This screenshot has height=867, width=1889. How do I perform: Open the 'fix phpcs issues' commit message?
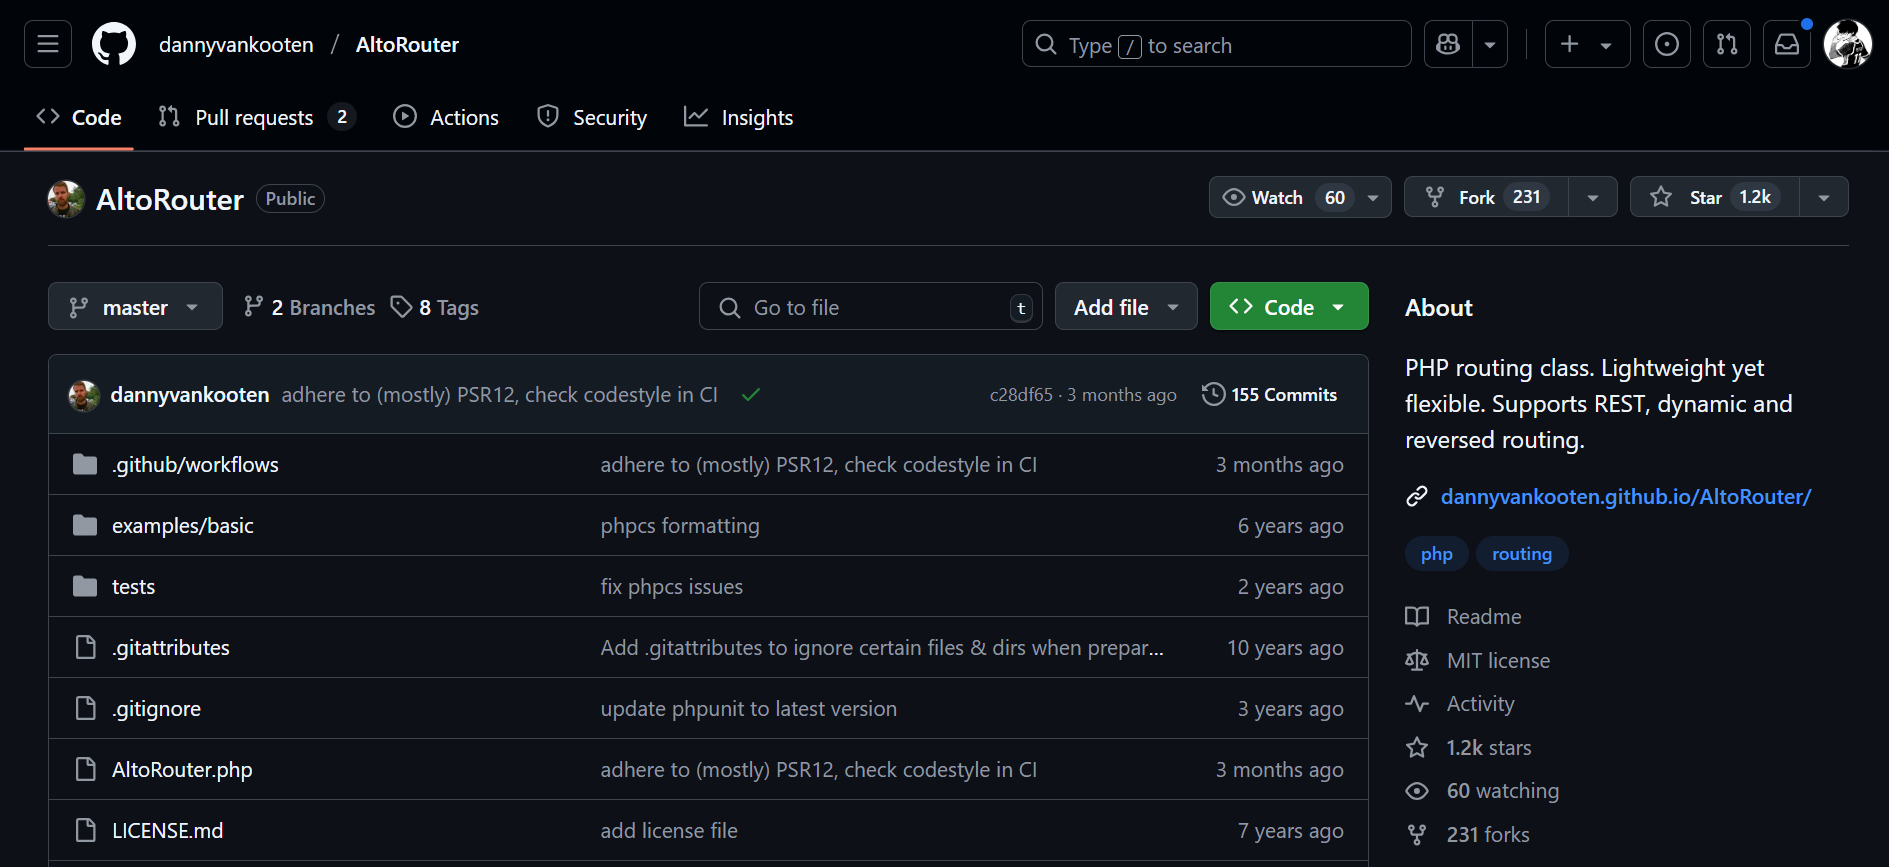coord(671,586)
